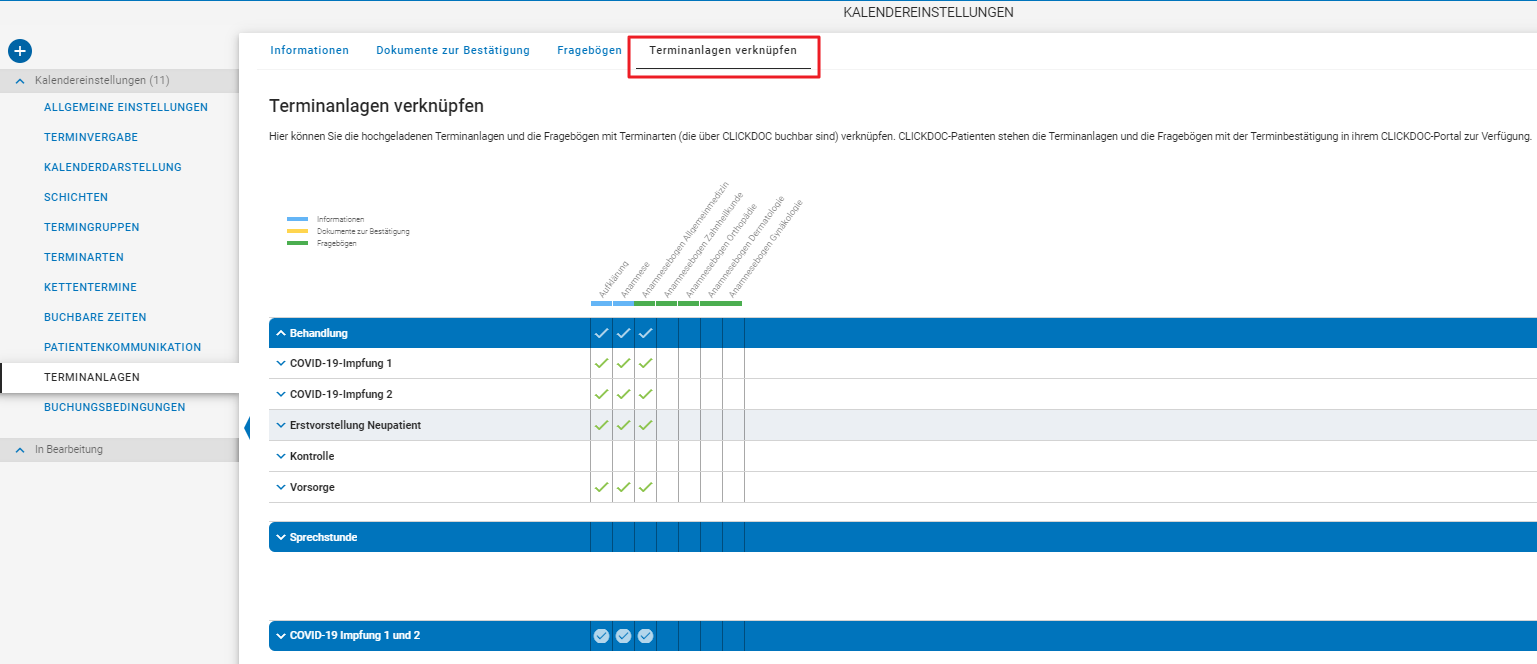The width and height of the screenshot is (1537, 664).
Task: Check the Aufklärung cell for Kontrolle
Action: click(601, 456)
